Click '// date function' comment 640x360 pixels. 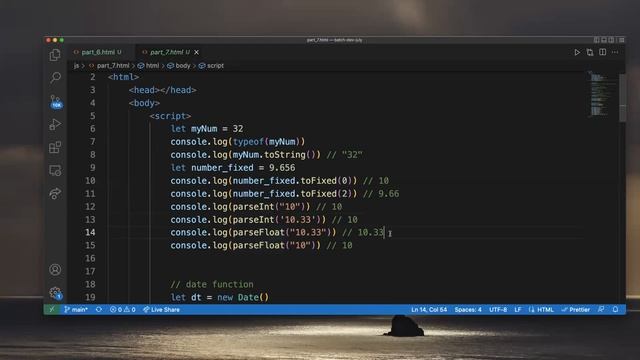pos(212,284)
